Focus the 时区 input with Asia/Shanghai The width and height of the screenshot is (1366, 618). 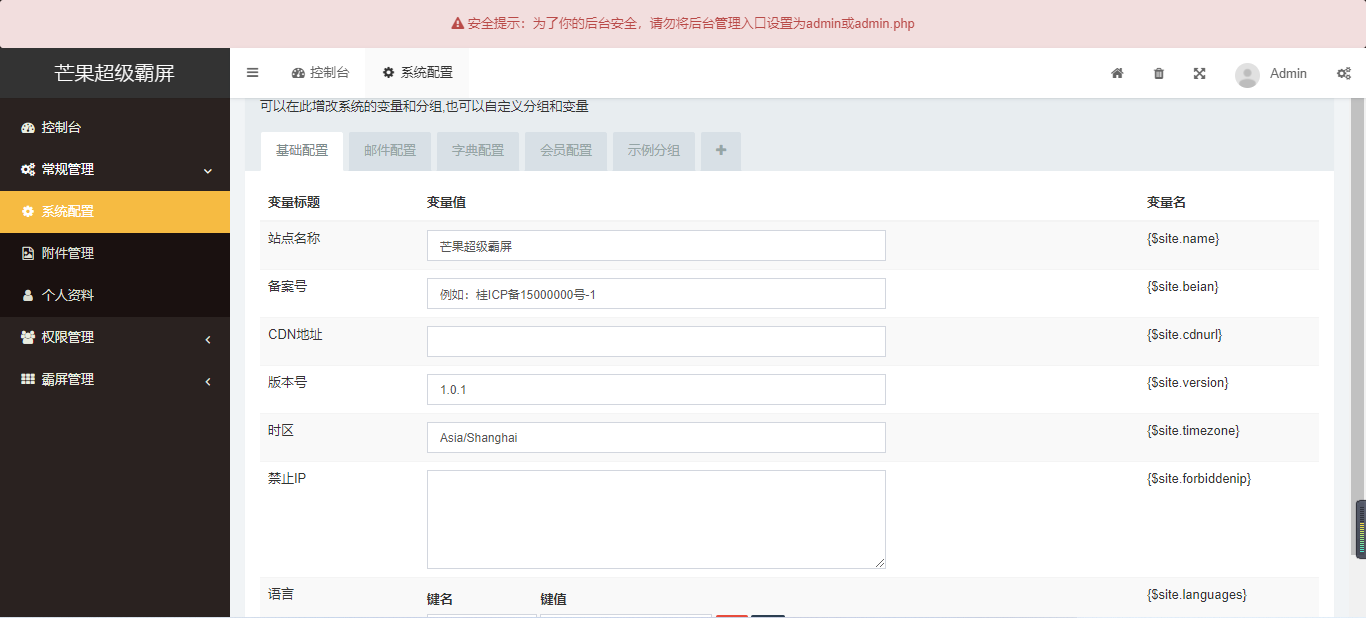click(x=656, y=438)
